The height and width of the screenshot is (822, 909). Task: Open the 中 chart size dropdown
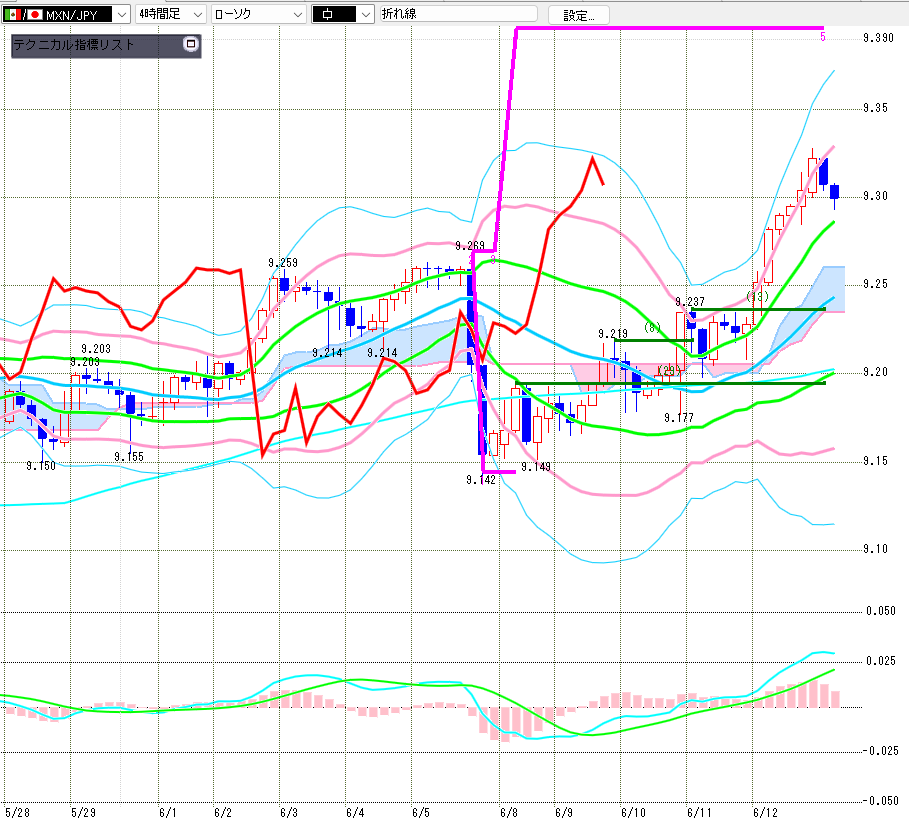[x=343, y=14]
